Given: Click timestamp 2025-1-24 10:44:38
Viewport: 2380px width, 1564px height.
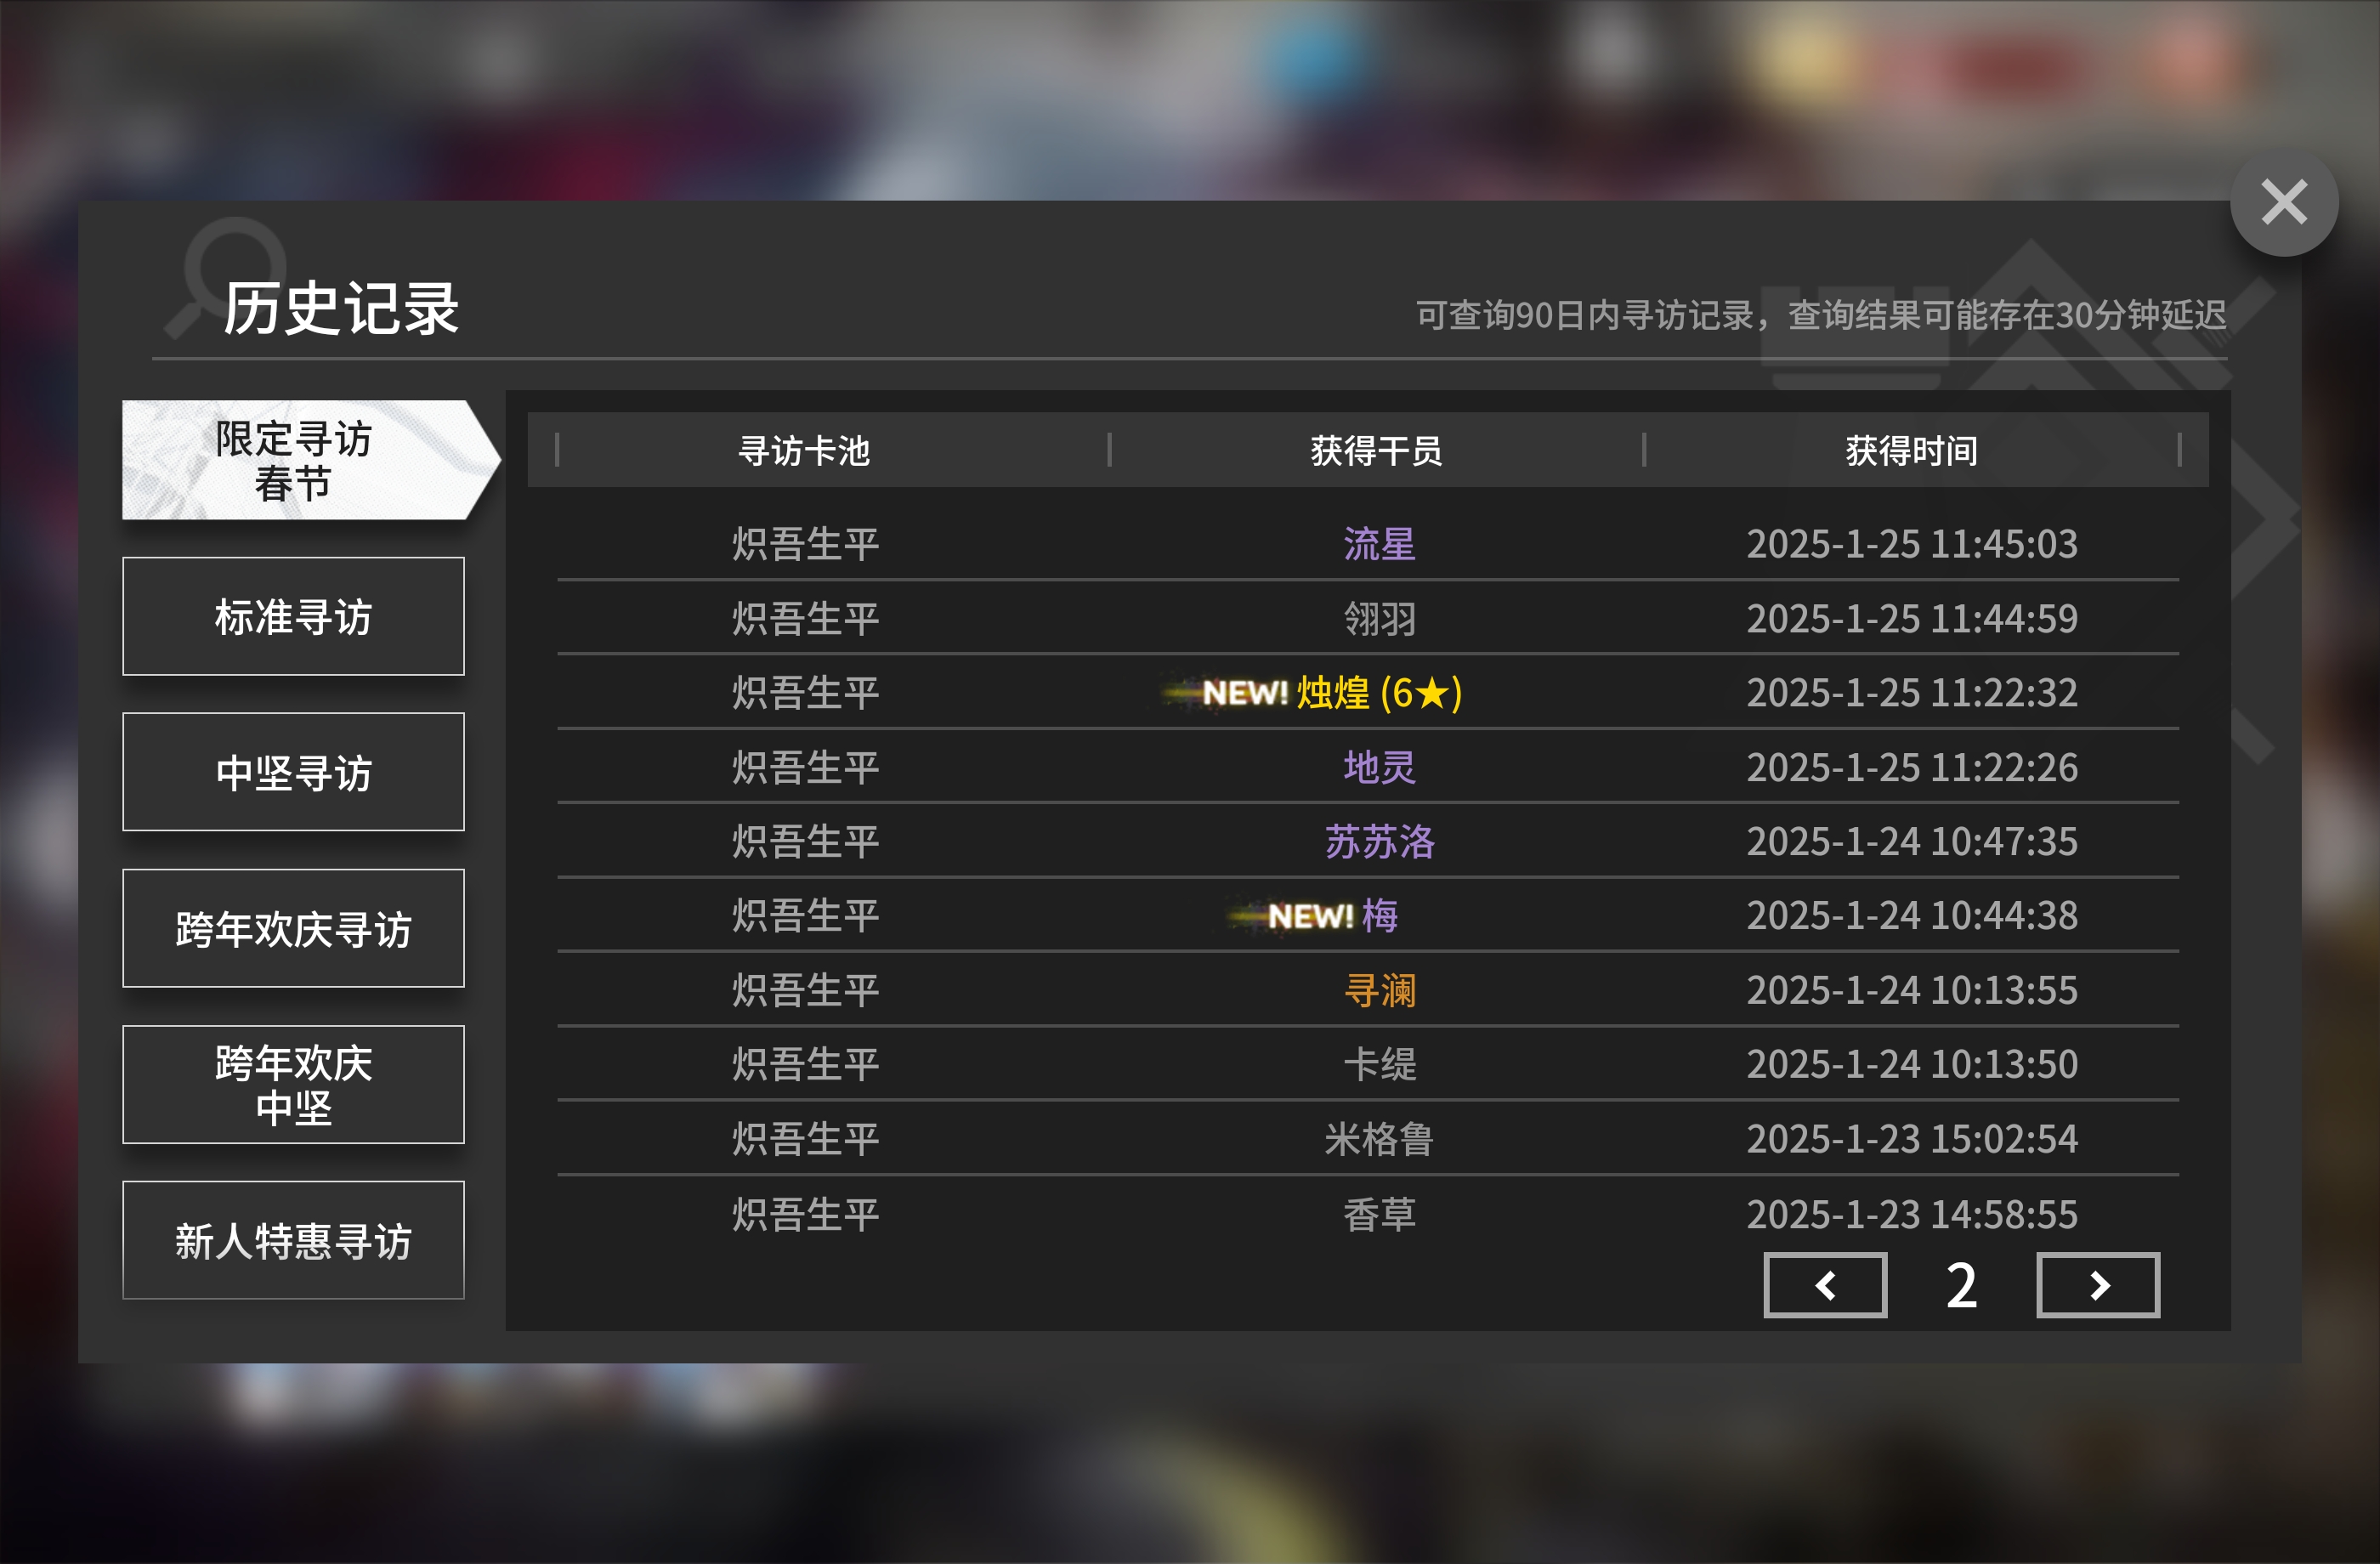Looking at the screenshot, I should 1911,915.
